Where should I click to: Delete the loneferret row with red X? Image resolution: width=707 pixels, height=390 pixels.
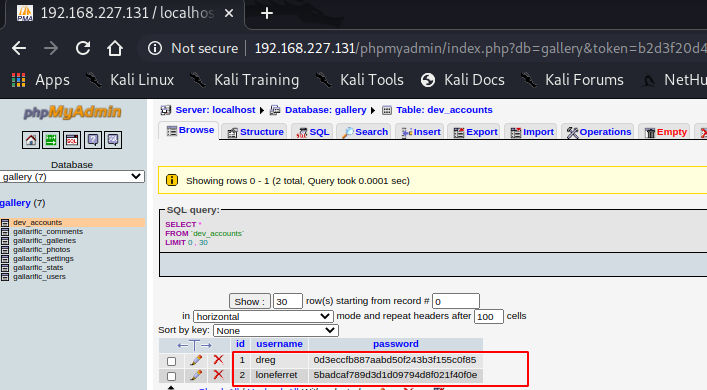pyautogui.click(x=219, y=374)
